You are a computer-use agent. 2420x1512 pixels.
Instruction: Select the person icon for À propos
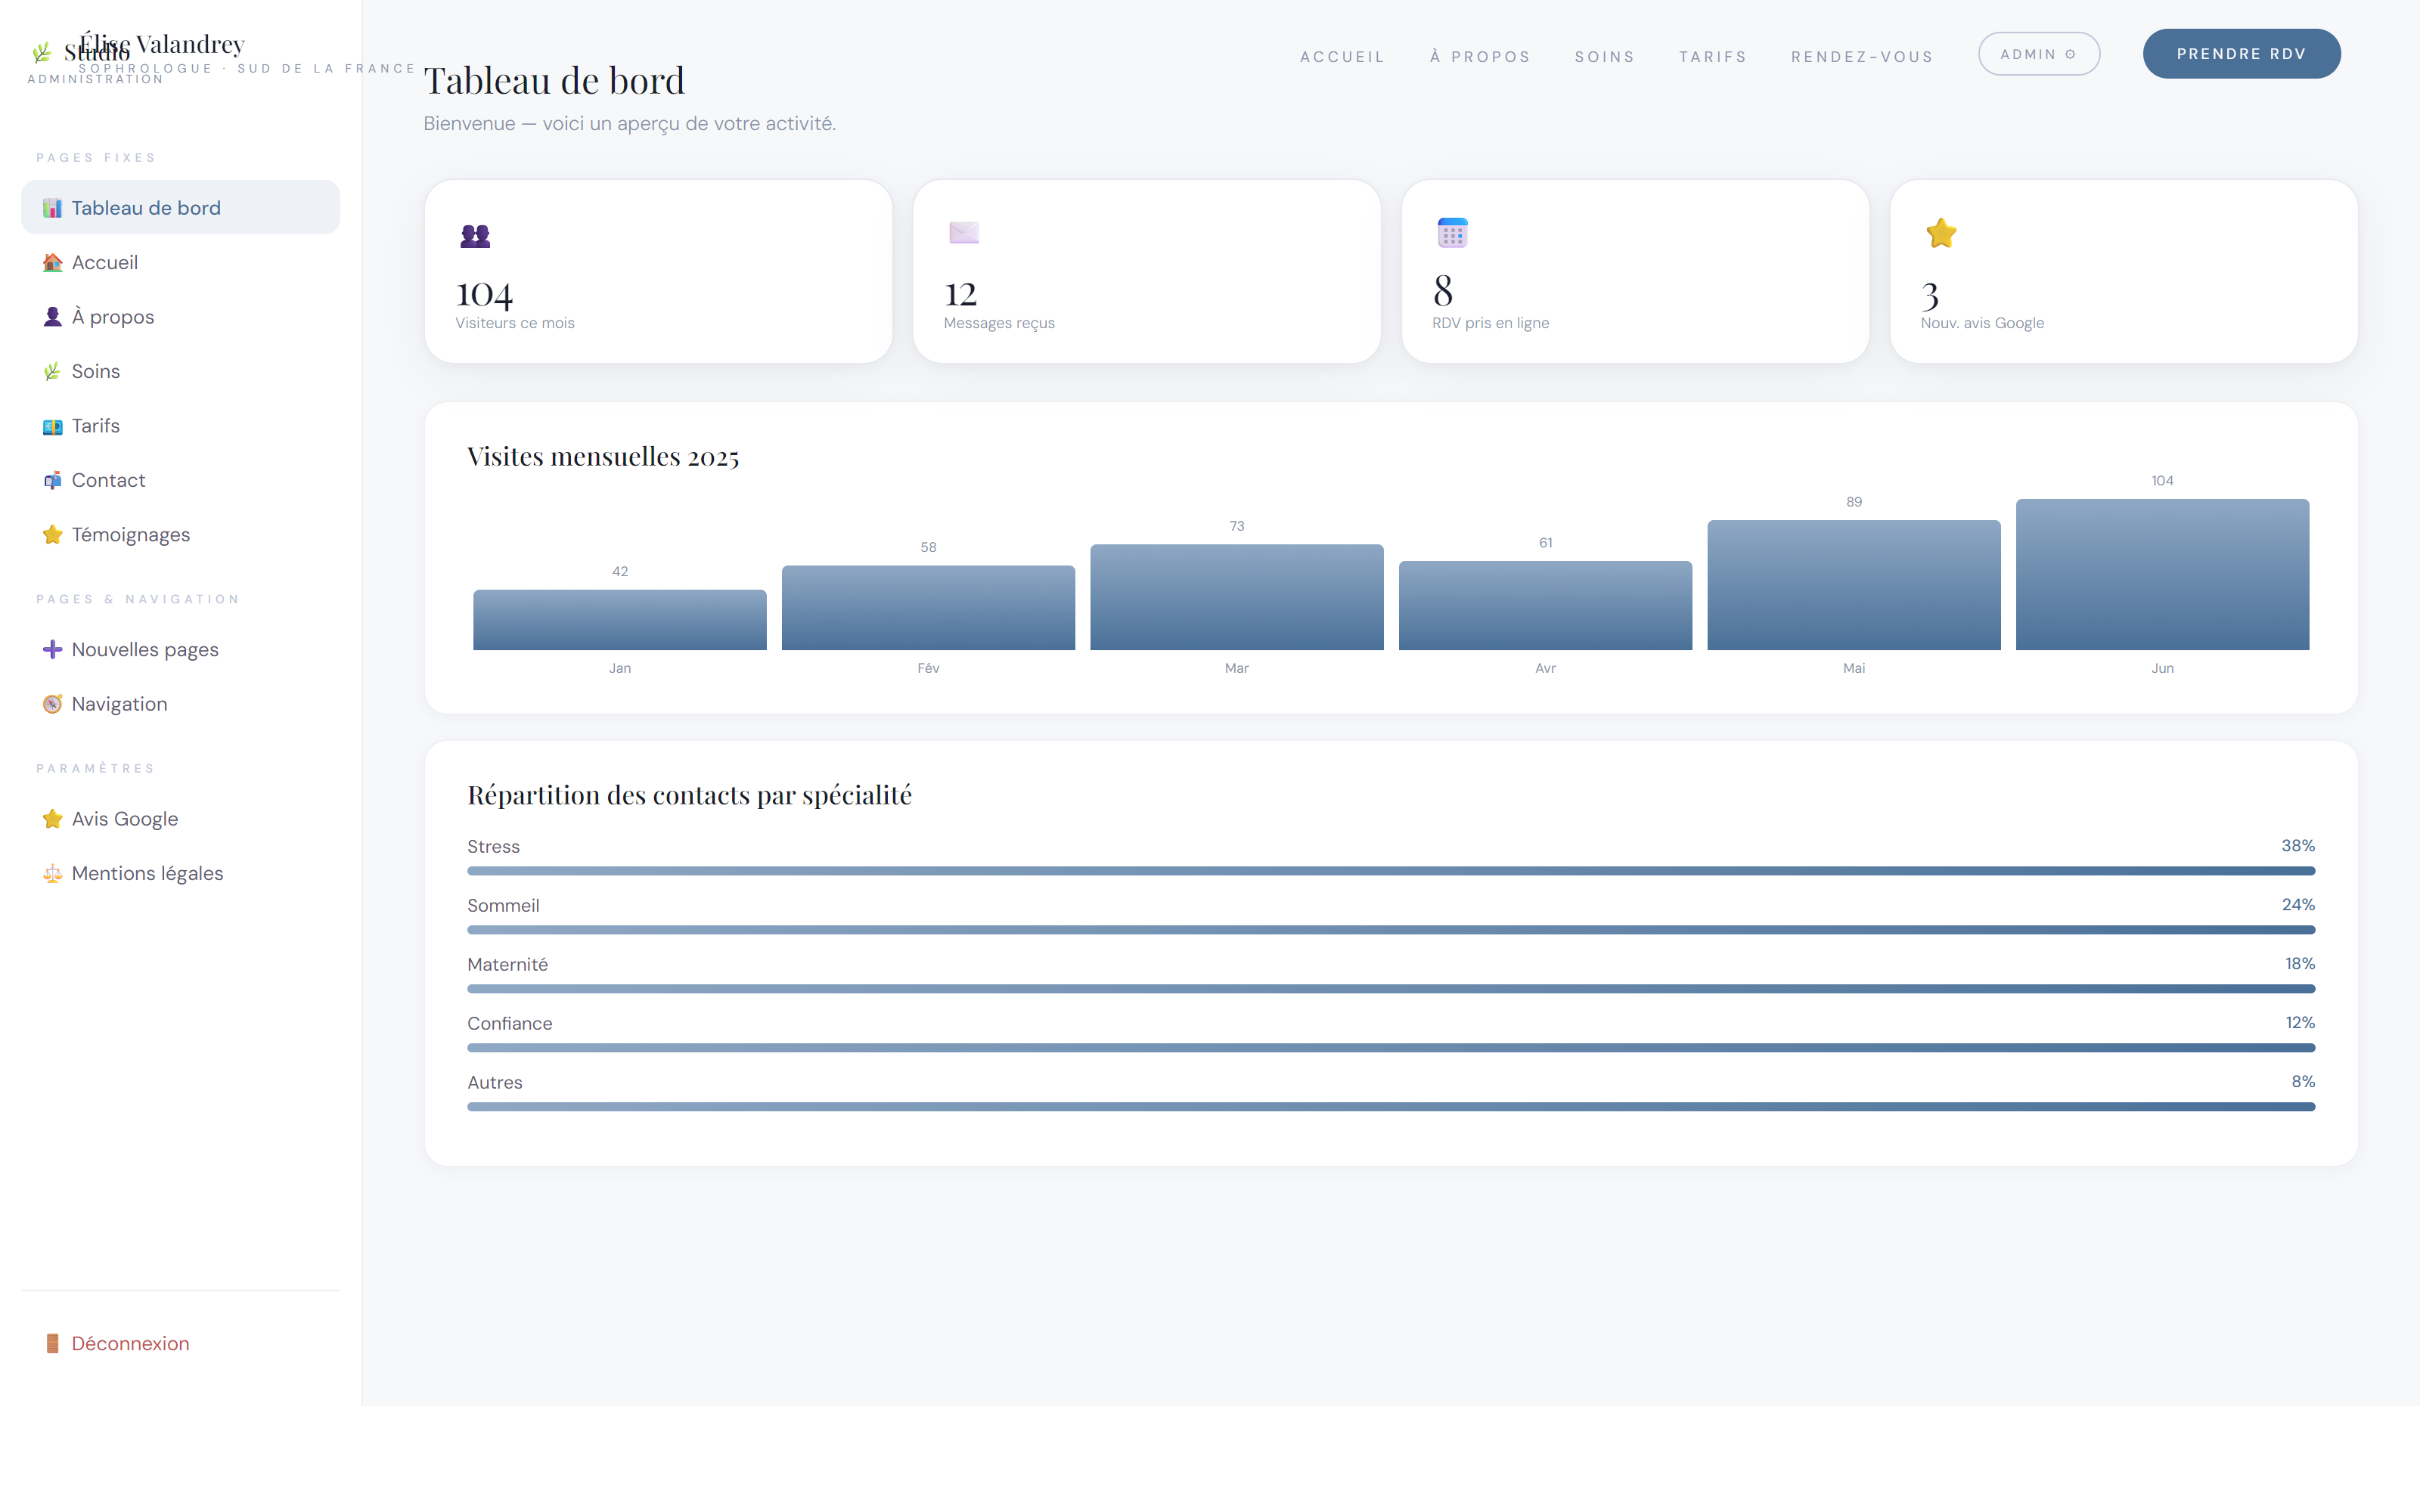(x=52, y=317)
